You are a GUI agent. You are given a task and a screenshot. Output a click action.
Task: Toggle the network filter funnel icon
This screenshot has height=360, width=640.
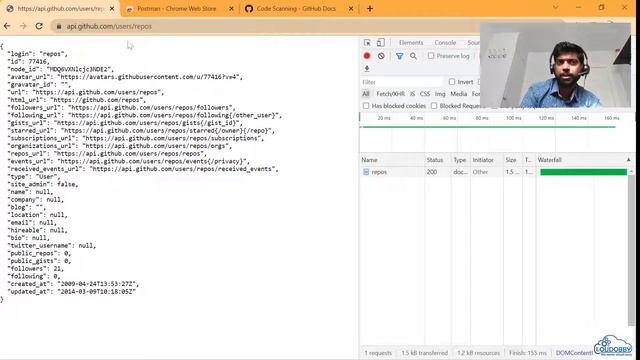tap(400, 56)
